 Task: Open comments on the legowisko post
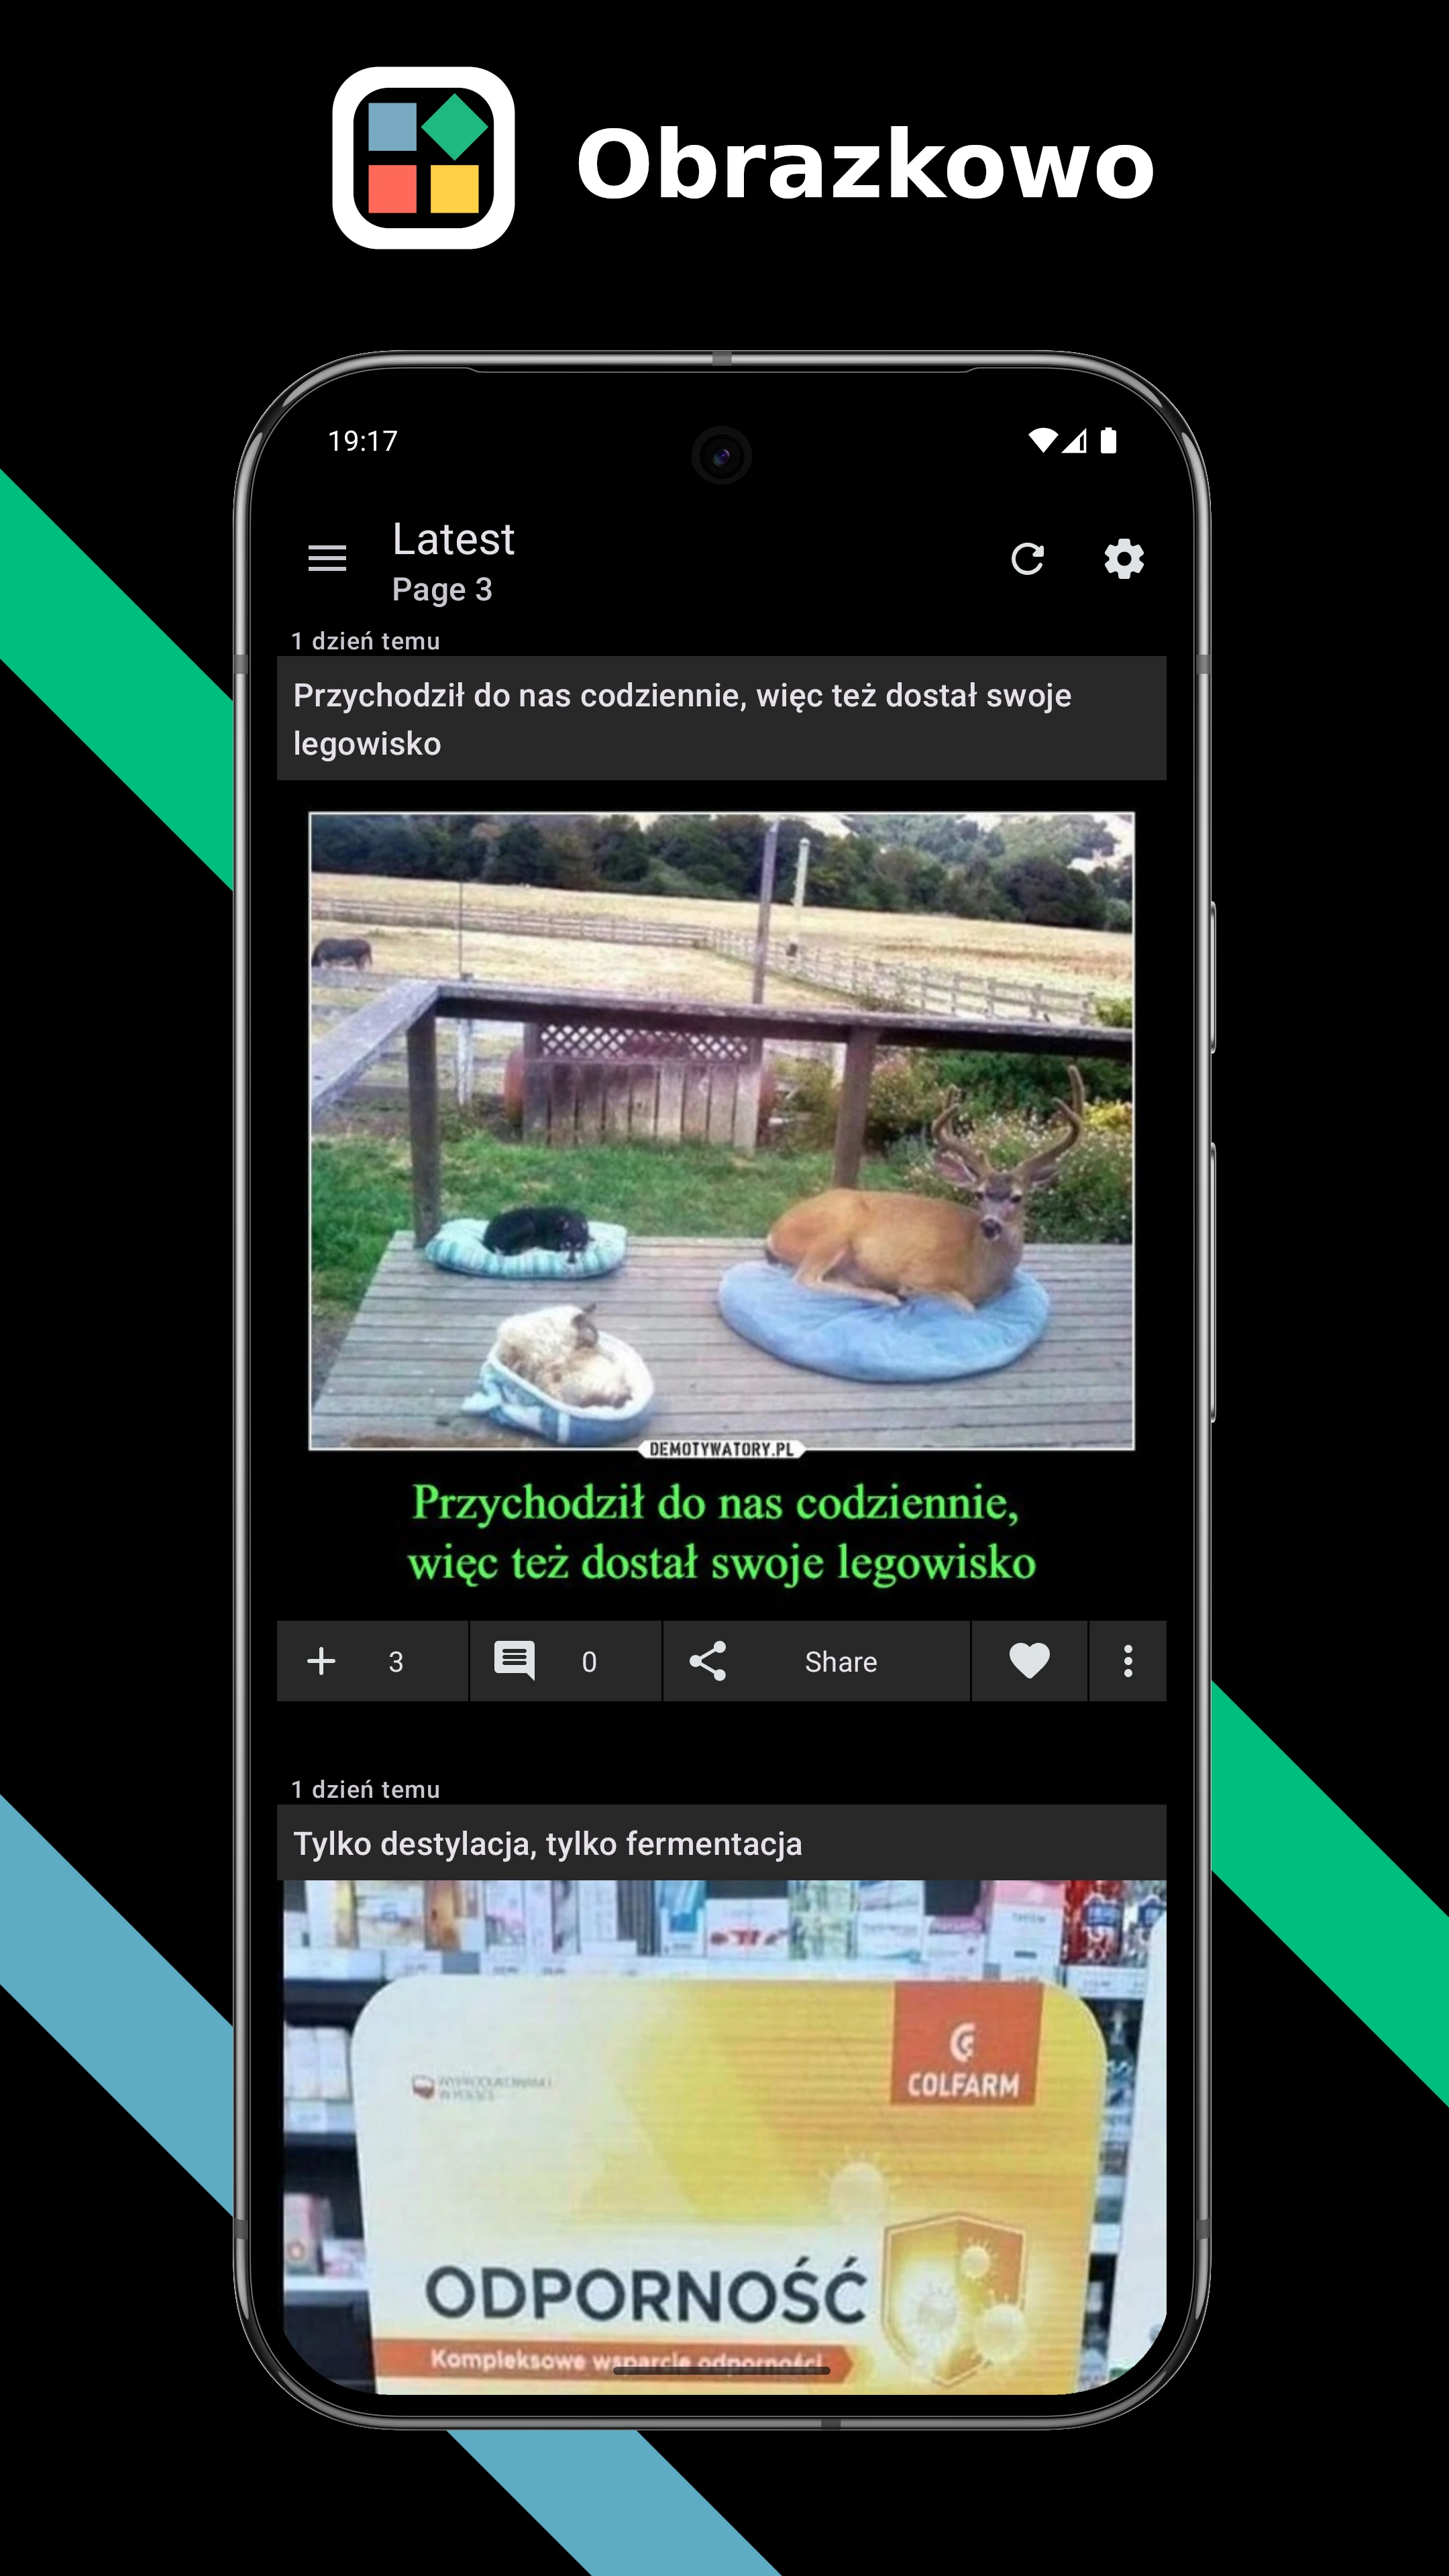[515, 1661]
